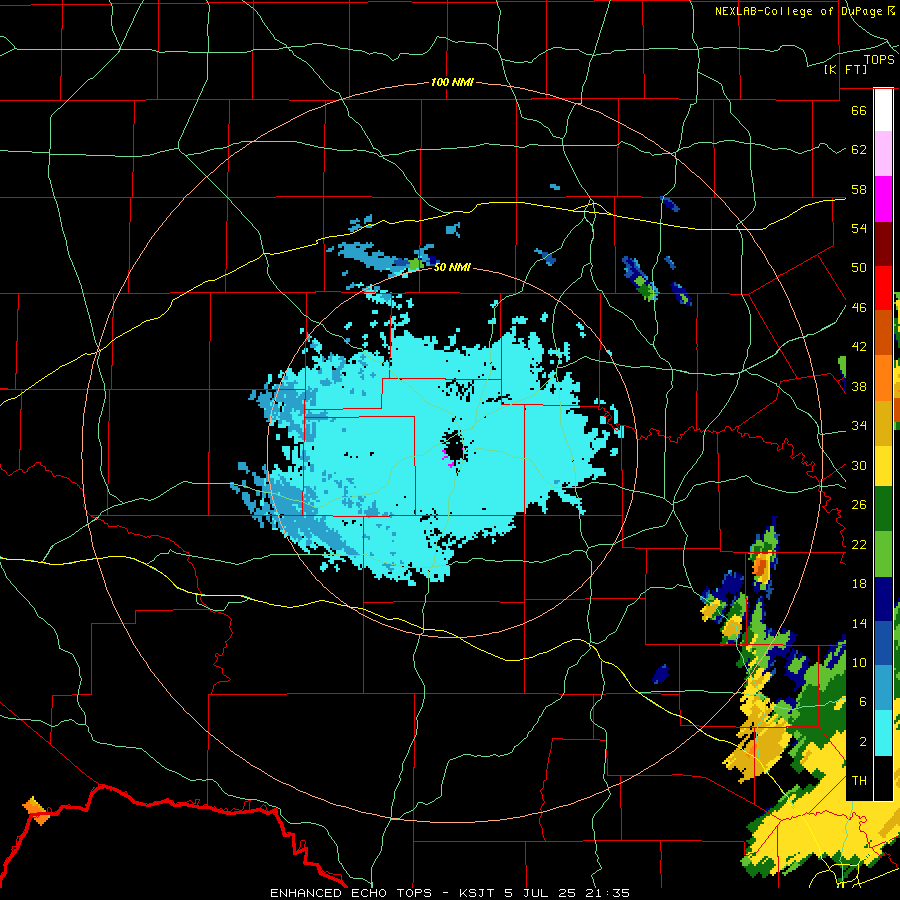Click the black cone-of-silence hole at radar site
This screenshot has width=900, height=900.
point(454,447)
